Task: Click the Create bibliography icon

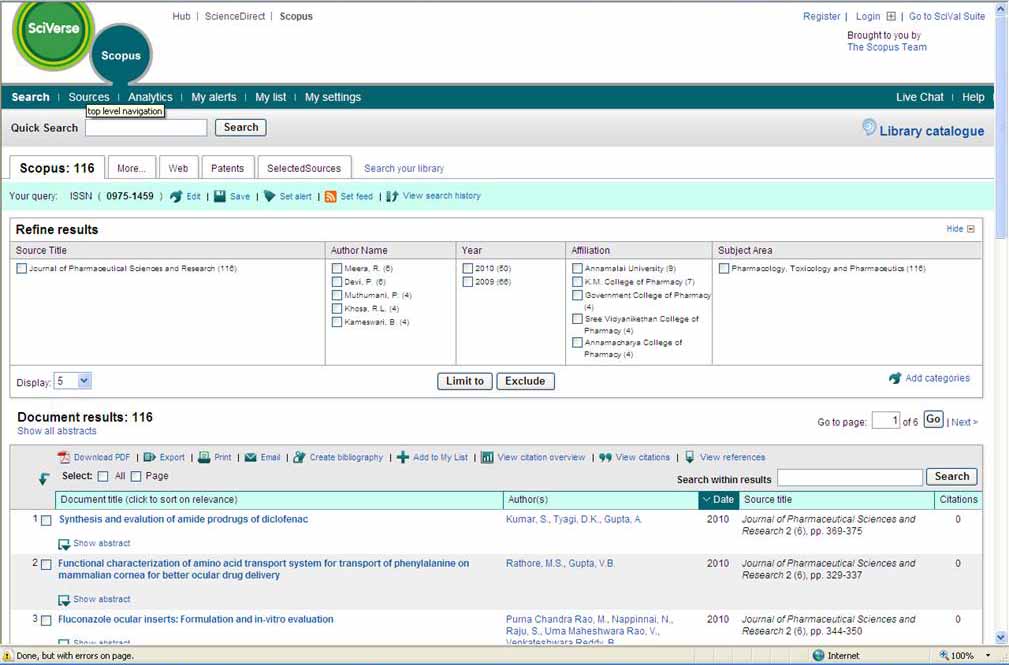Action: click(x=299, y=457)
